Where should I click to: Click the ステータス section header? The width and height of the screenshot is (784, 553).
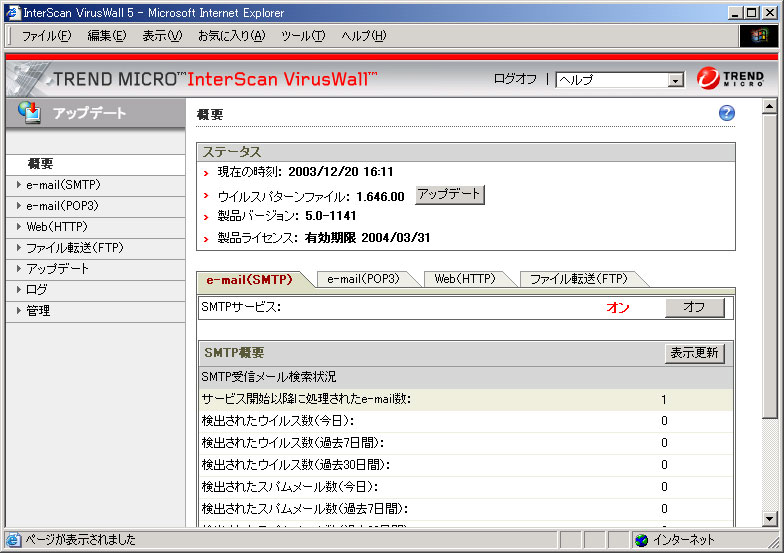(x=466, y=152)
